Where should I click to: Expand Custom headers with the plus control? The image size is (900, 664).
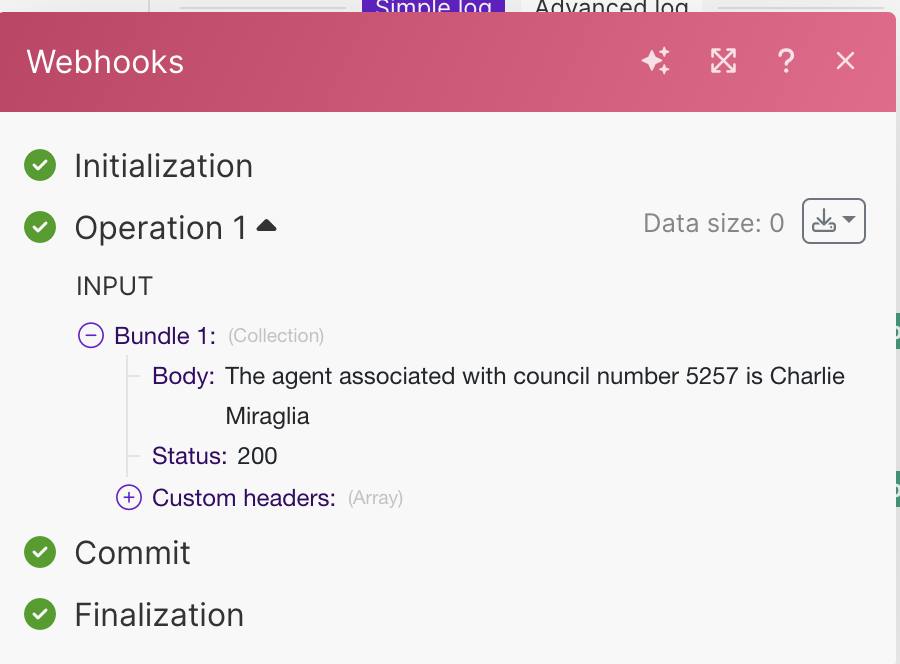(131, 497)
